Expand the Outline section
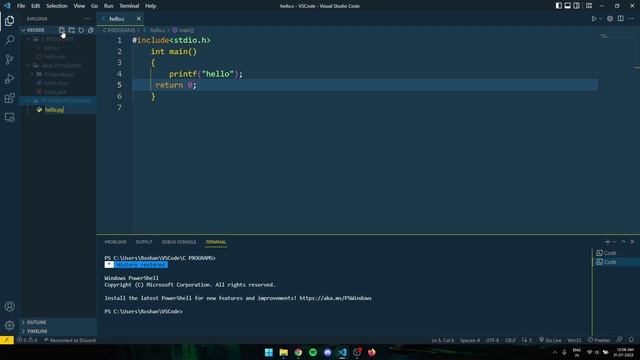The height and width of the screenshot is (360, 640). point(58,322)
